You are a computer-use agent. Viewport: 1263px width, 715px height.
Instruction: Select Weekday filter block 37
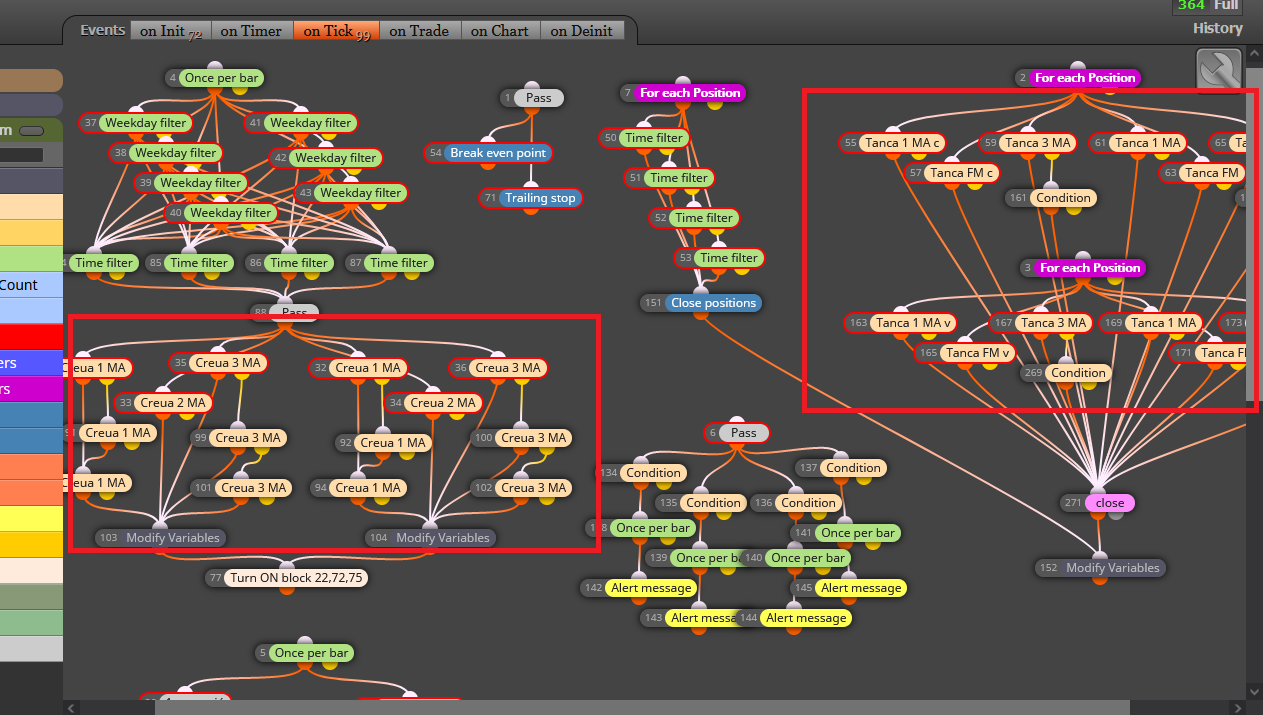pyautogui.click(x=135, y=123)
